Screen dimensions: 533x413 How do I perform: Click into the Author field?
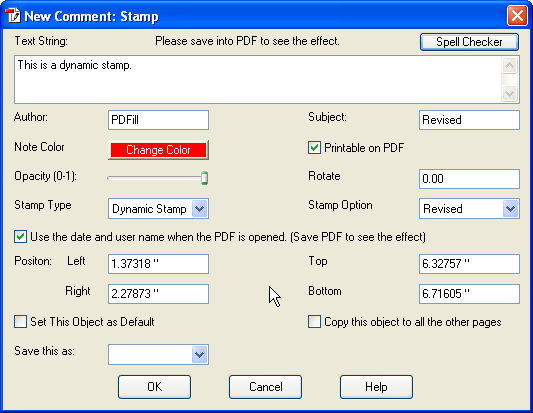[x=158, y=120]
